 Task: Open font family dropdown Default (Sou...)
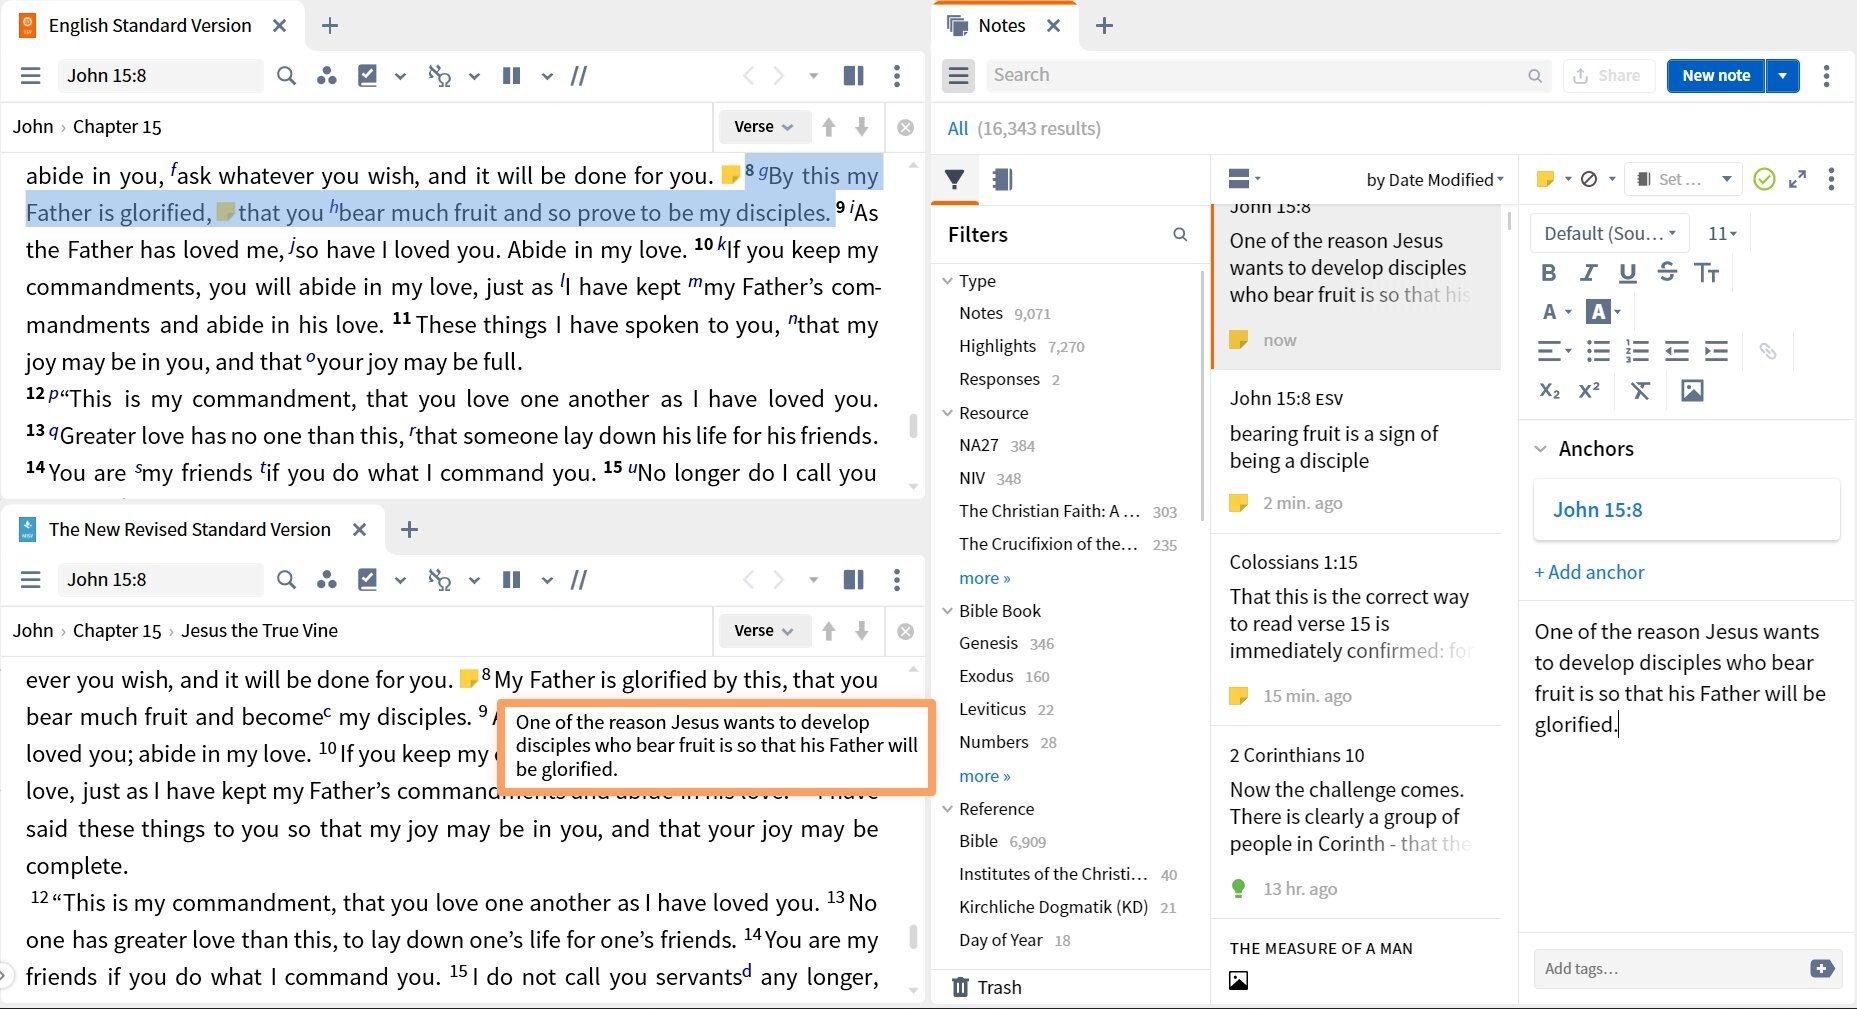coord(1609,234)
